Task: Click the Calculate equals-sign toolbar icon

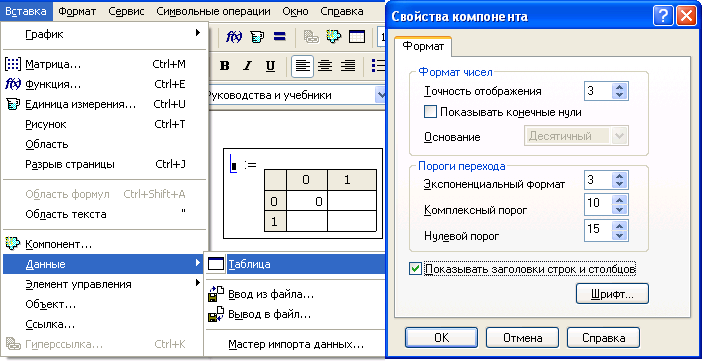Action: 280,36
